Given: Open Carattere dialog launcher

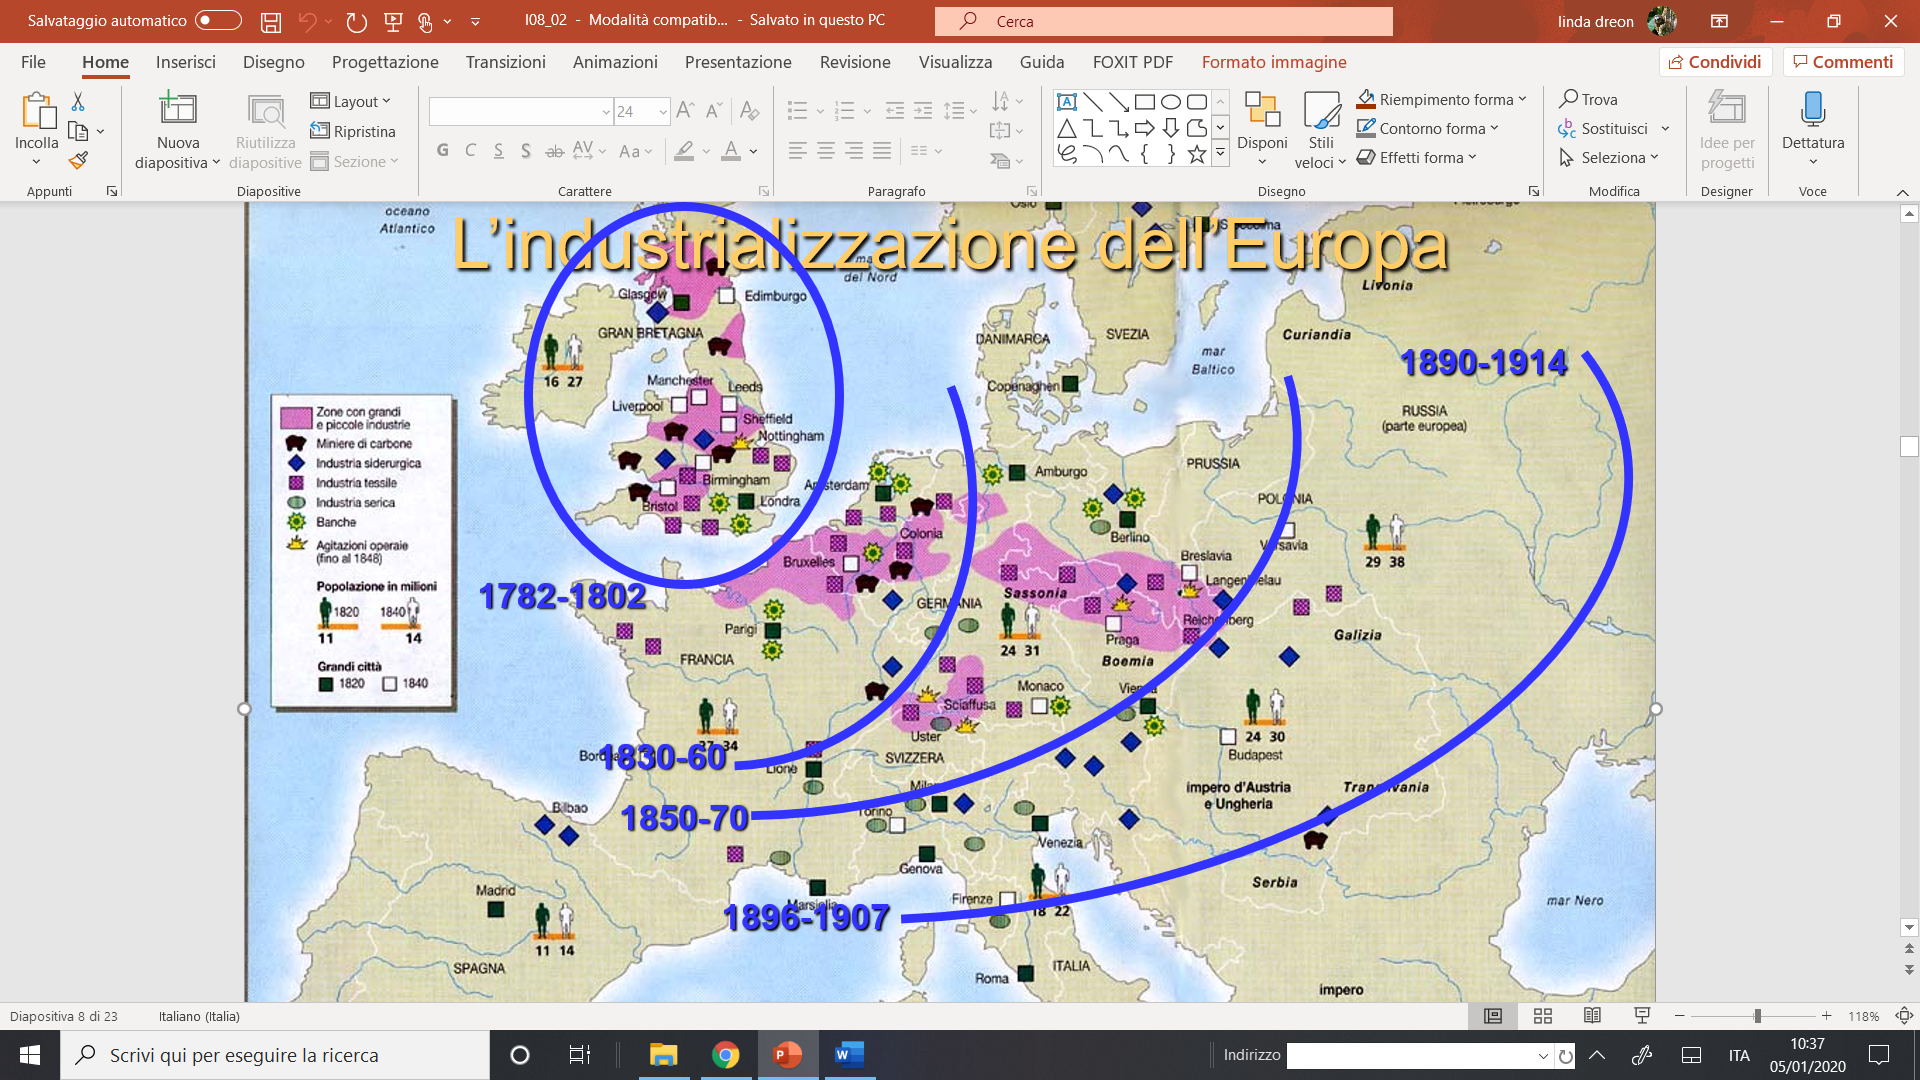Looking at the screenshot, I should pos(763,191).
